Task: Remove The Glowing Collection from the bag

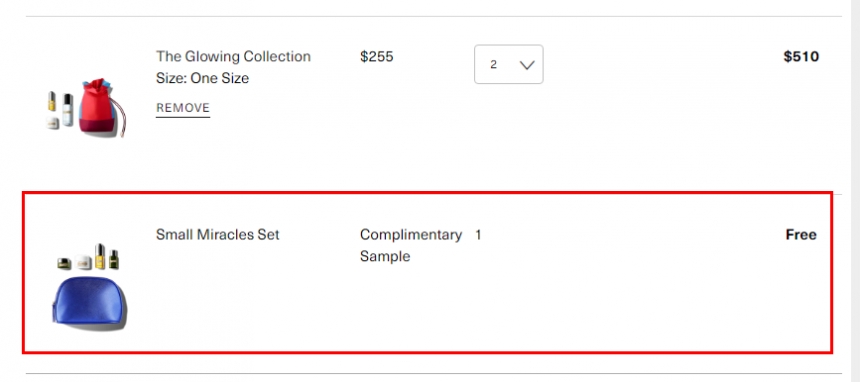Action: 183,108
